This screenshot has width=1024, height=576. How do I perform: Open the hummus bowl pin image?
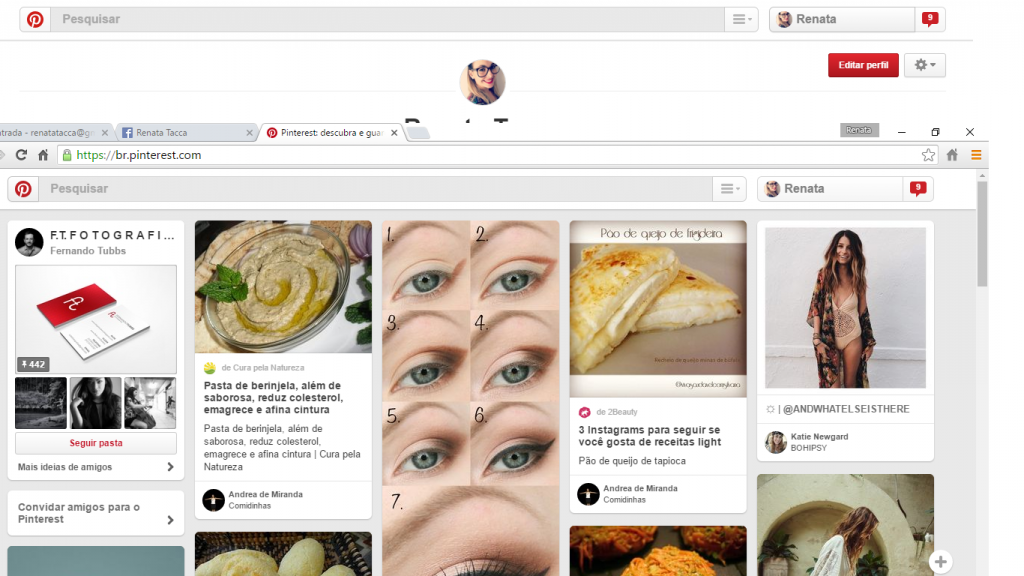[x=283, y=287]
